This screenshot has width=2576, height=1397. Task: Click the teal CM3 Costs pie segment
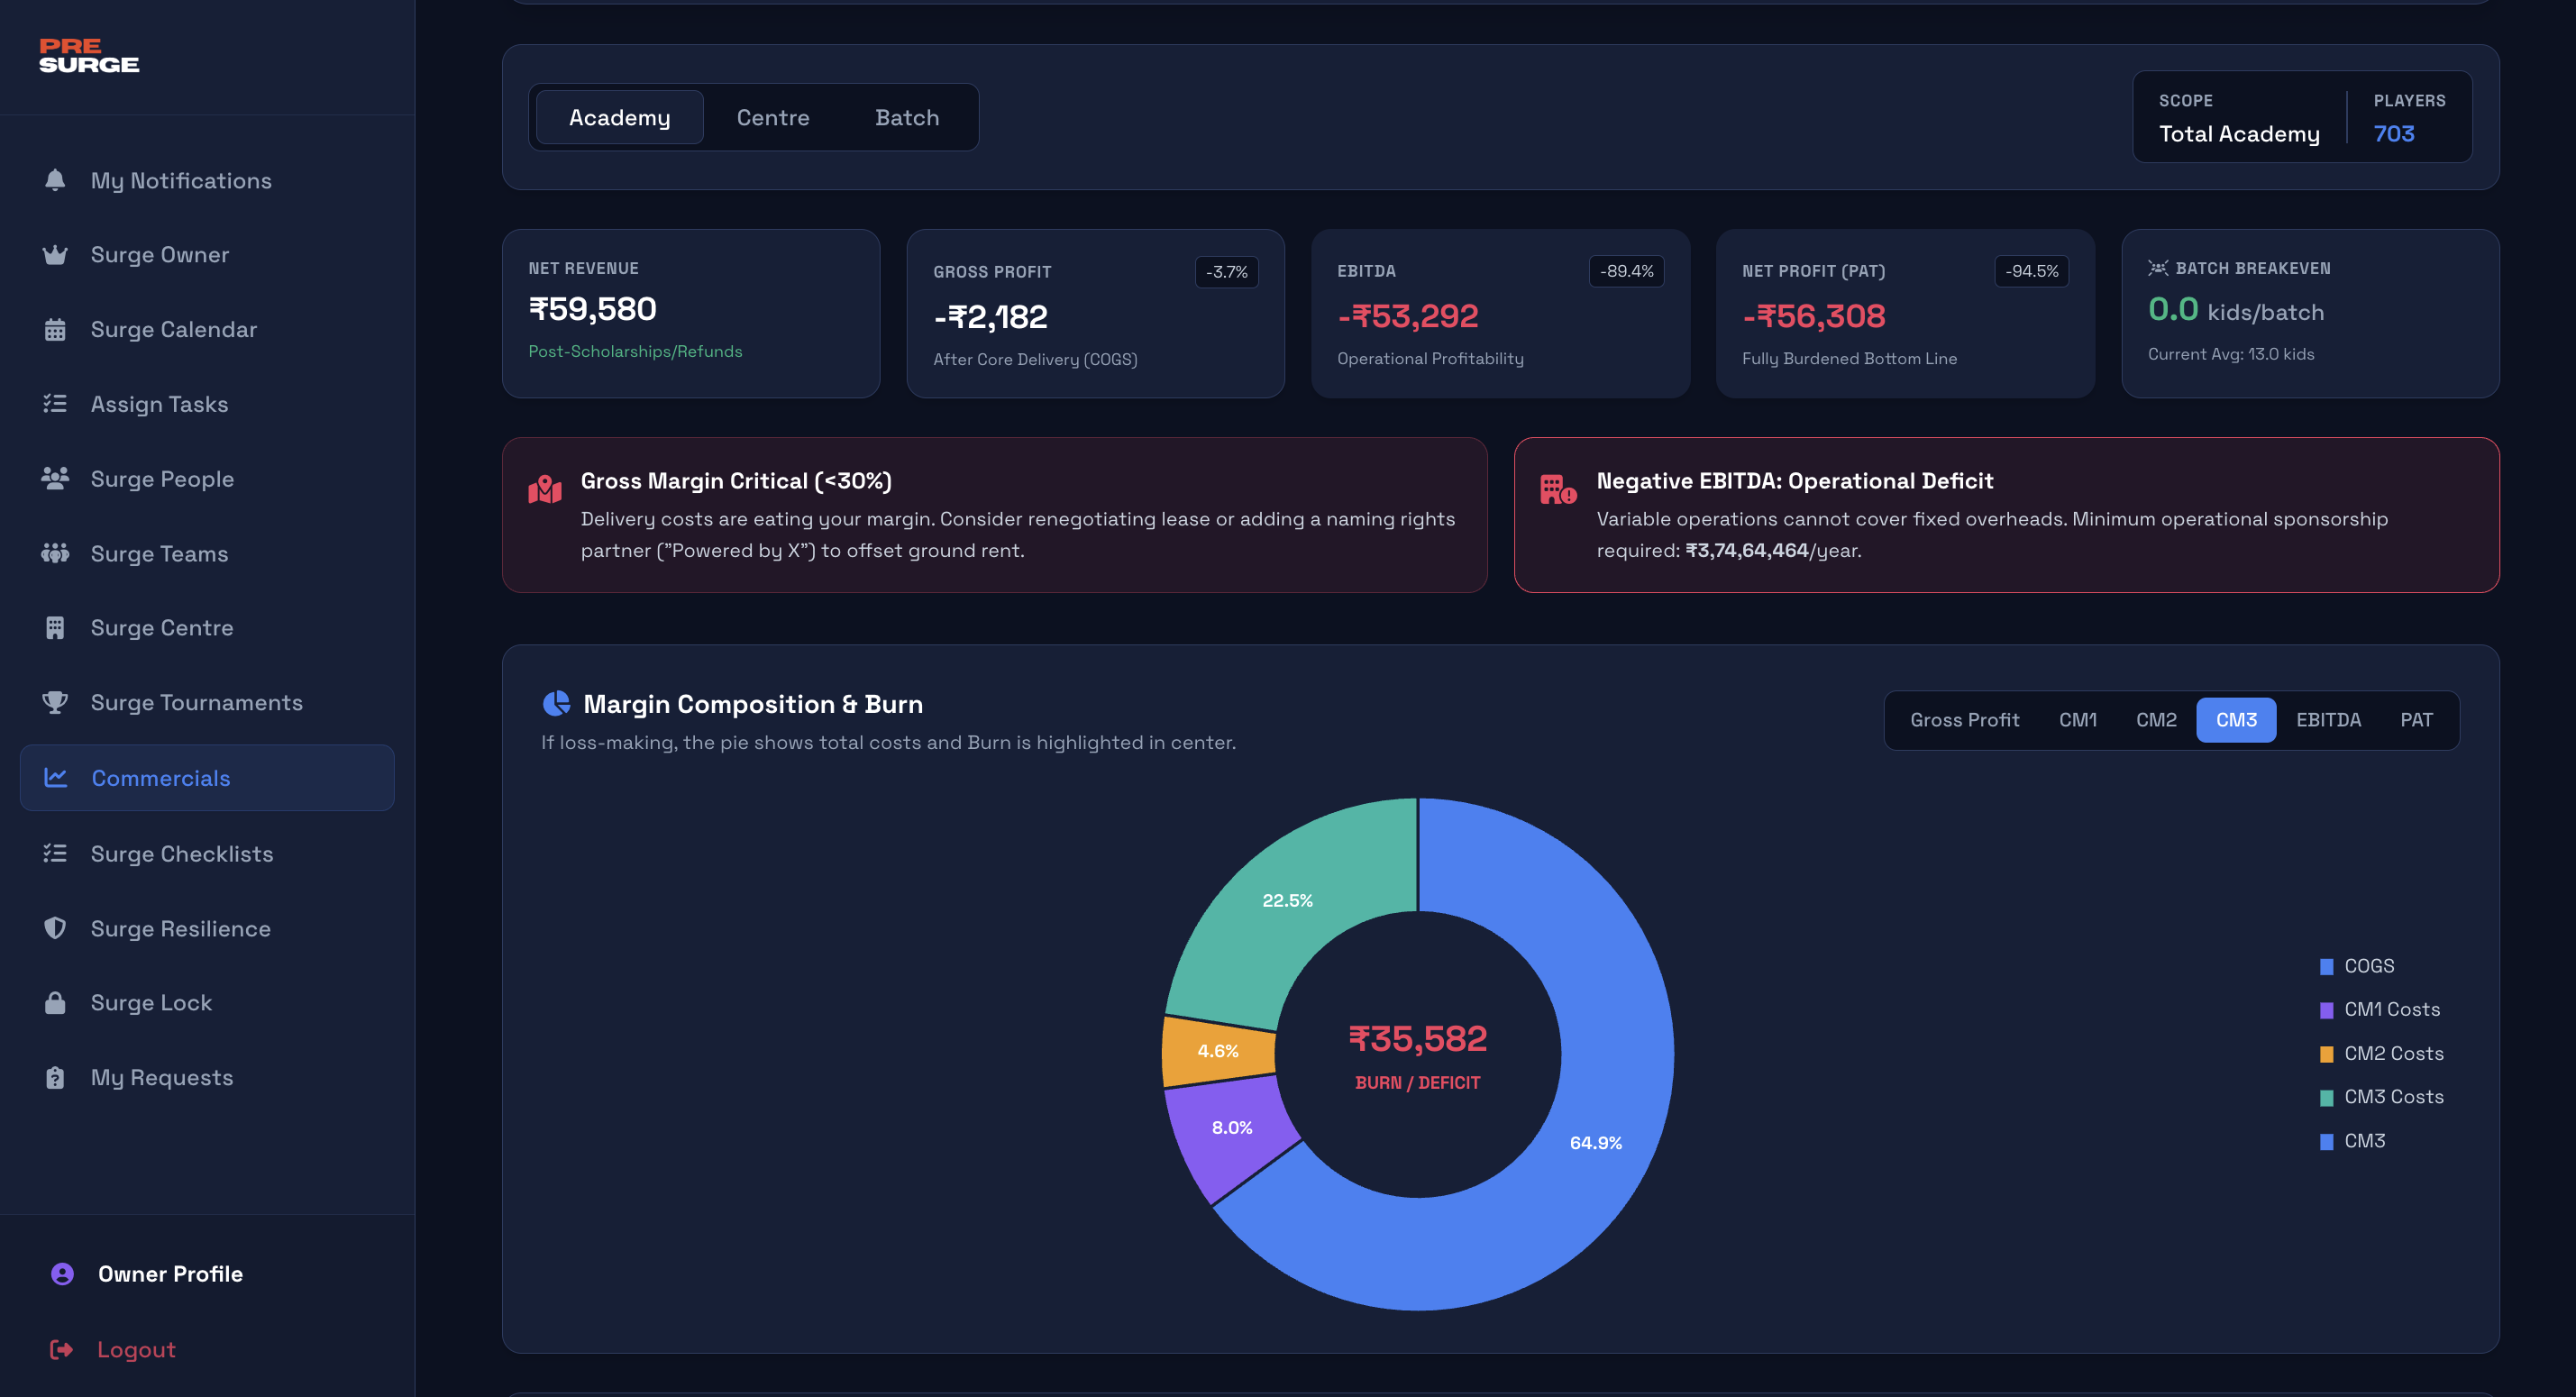click(1290, 900)
